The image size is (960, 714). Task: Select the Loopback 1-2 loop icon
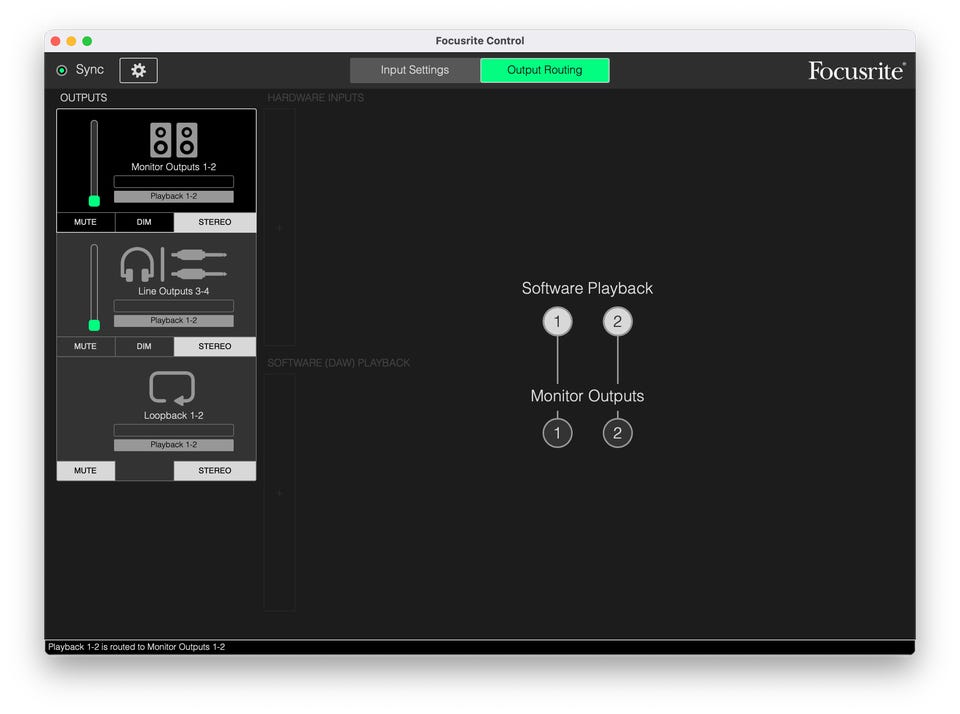click(x=172, y=388)
